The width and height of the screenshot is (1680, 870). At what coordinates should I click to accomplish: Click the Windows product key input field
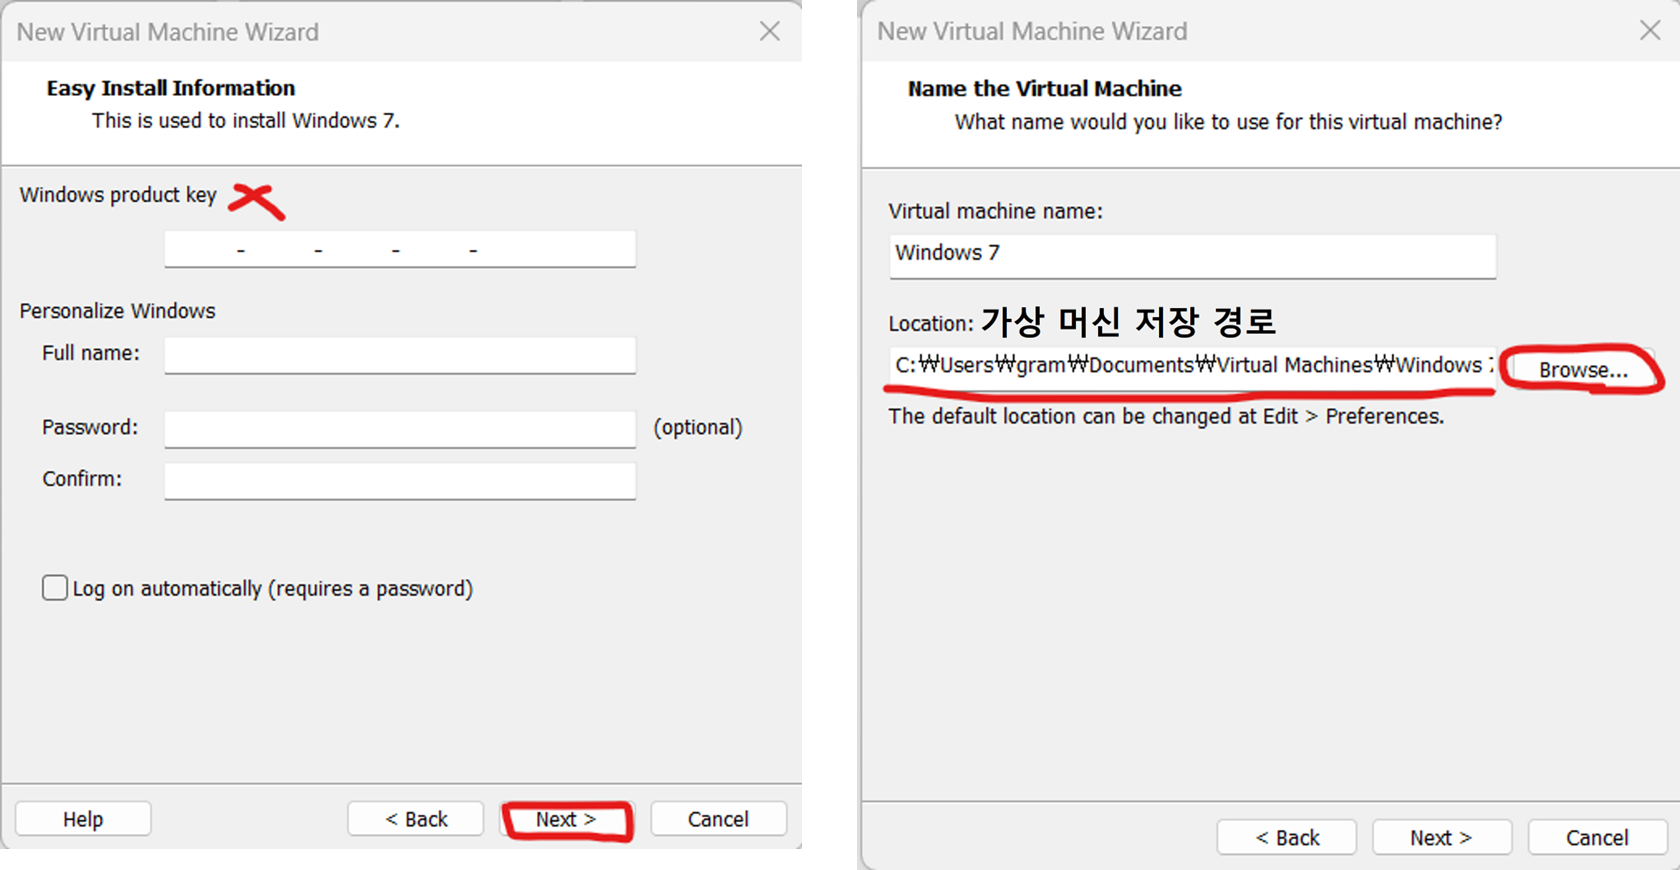[400, 249]
